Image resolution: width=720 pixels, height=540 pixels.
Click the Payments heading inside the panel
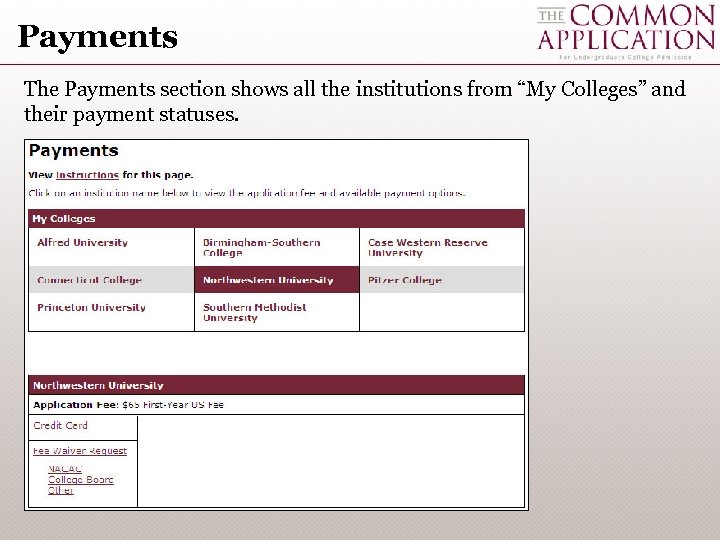[x=73, y=151]
